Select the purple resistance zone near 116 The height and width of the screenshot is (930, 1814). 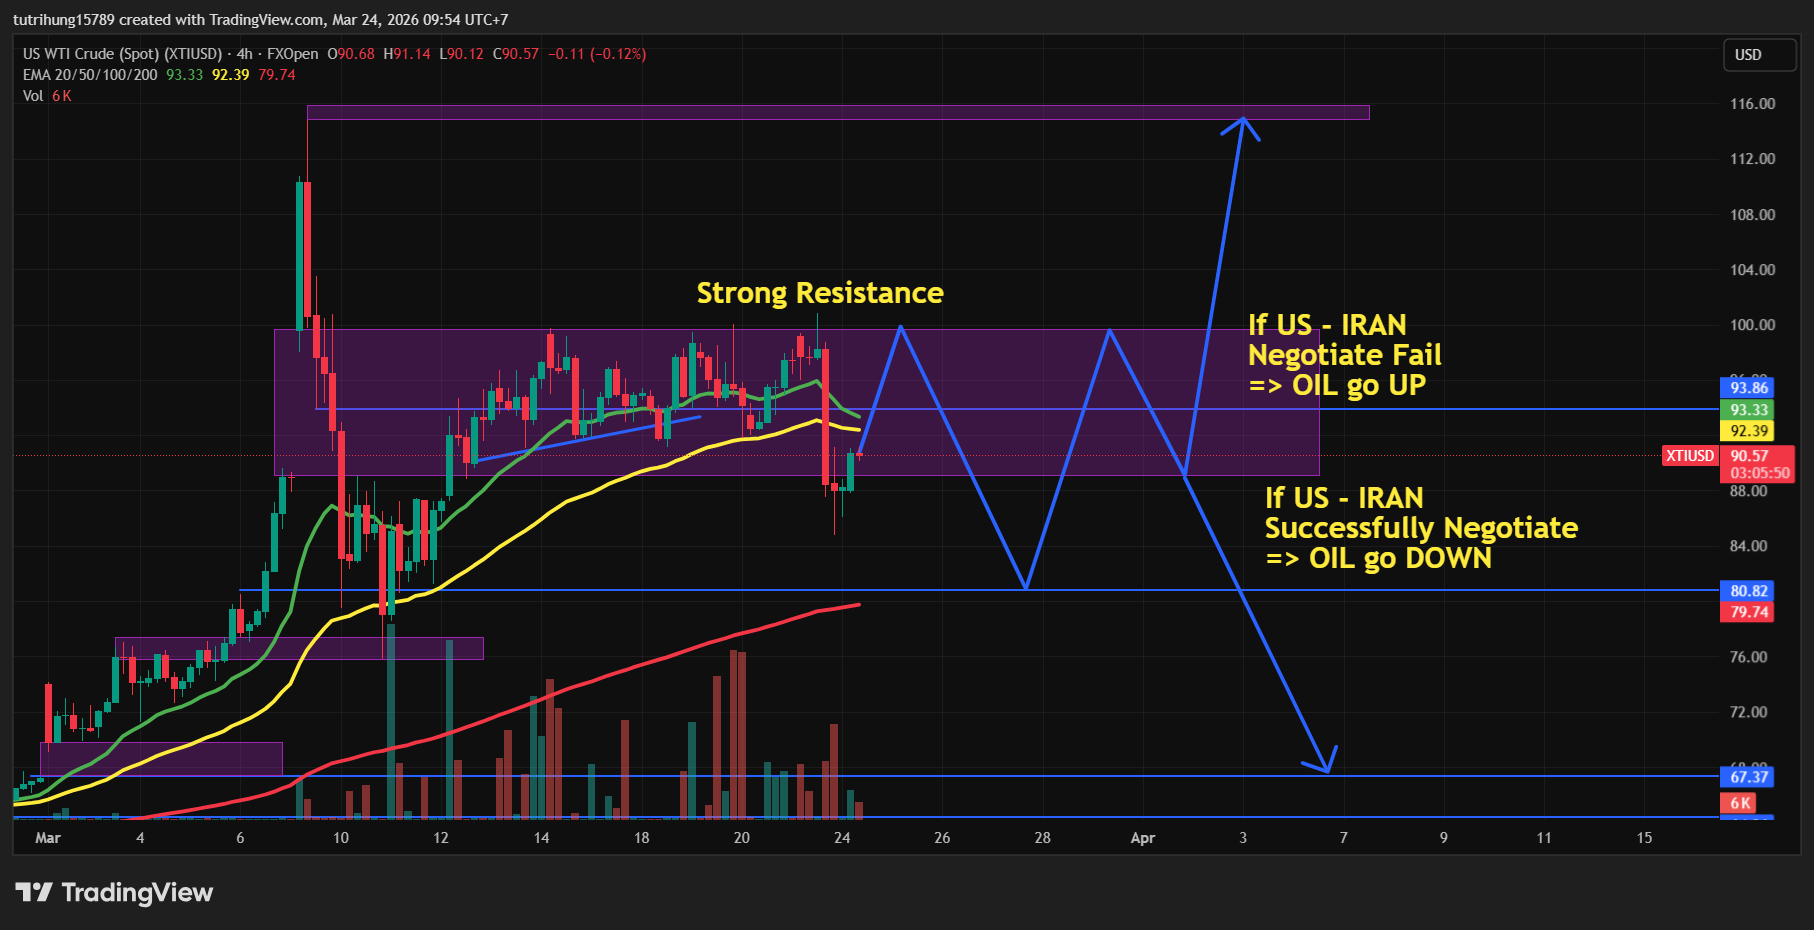(x=838, y=112)
